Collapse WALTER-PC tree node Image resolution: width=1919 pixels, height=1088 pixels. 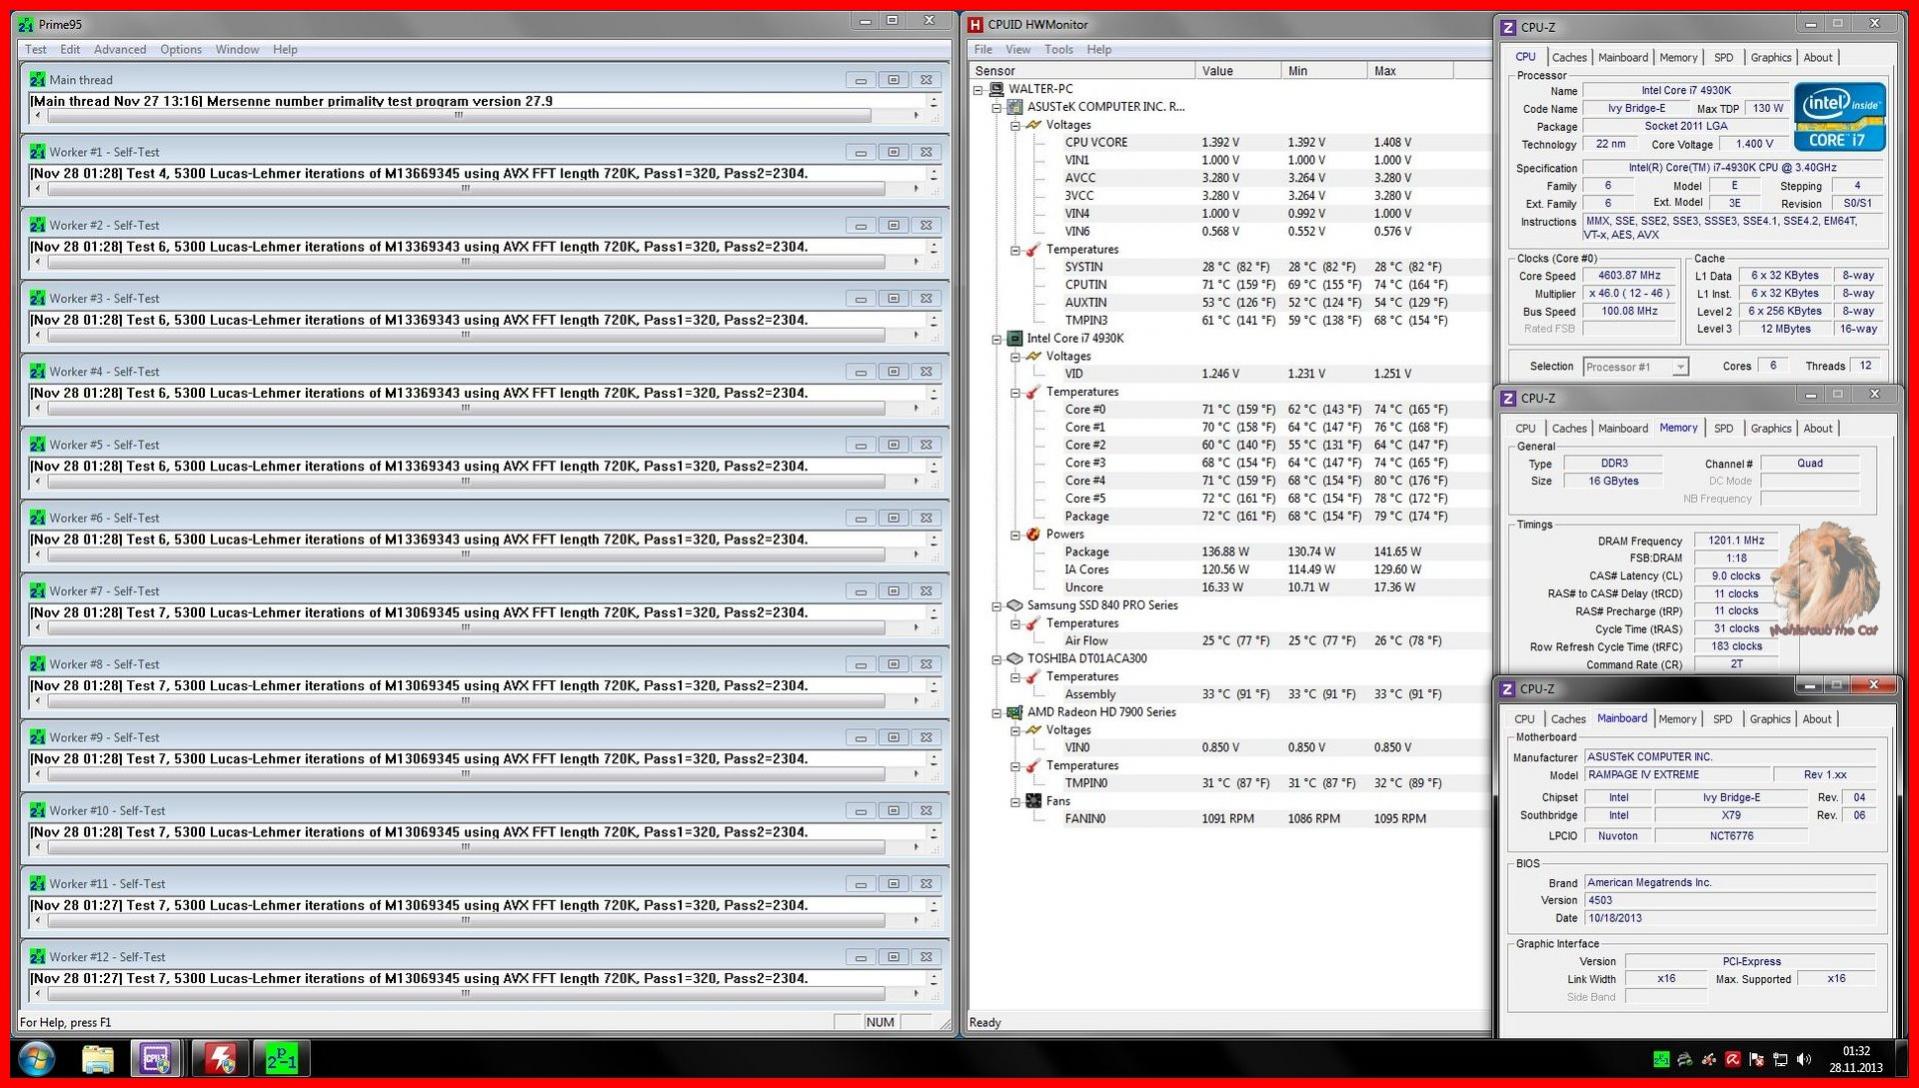click(979, 89)
